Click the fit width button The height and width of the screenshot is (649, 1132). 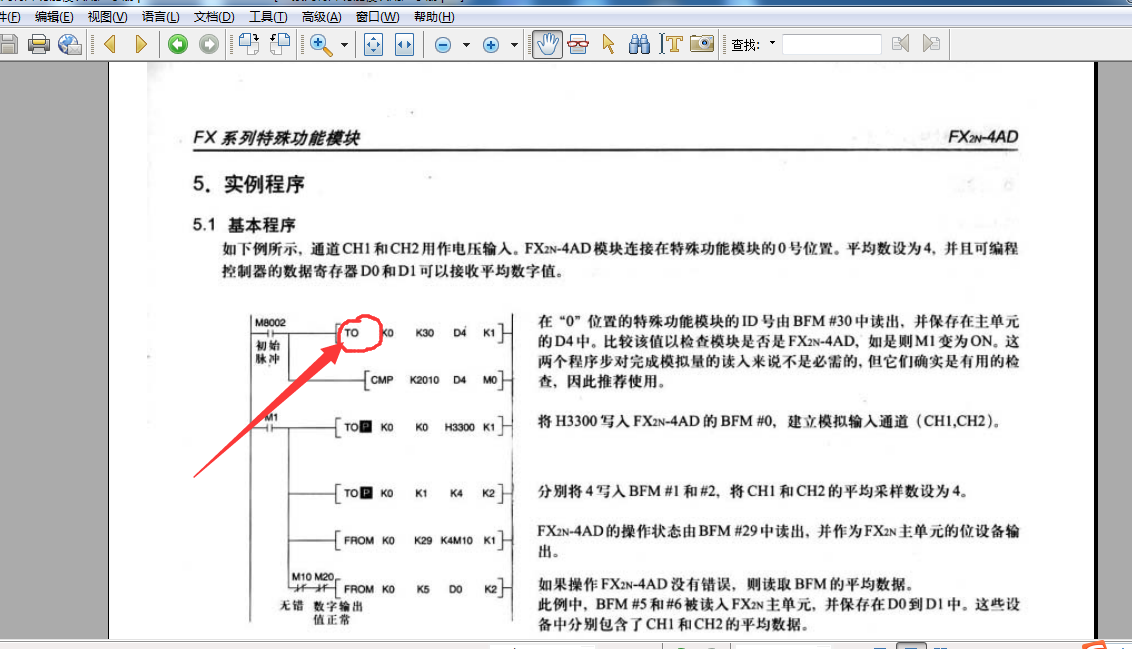(404, 45)
